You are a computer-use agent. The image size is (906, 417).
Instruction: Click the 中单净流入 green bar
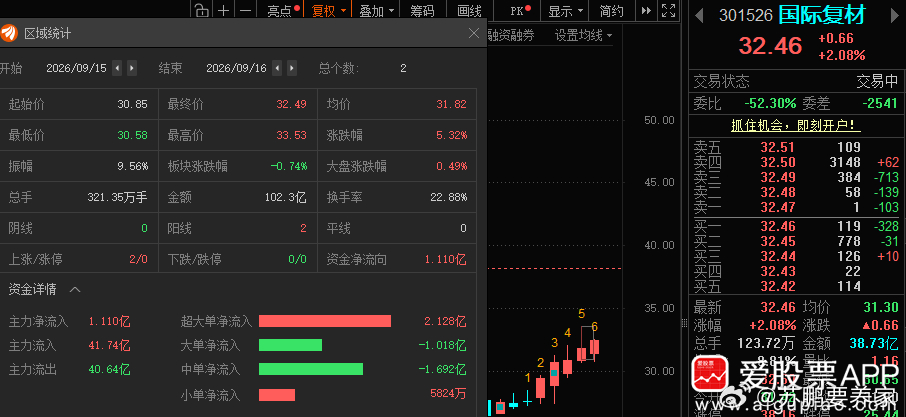(311, 369)
